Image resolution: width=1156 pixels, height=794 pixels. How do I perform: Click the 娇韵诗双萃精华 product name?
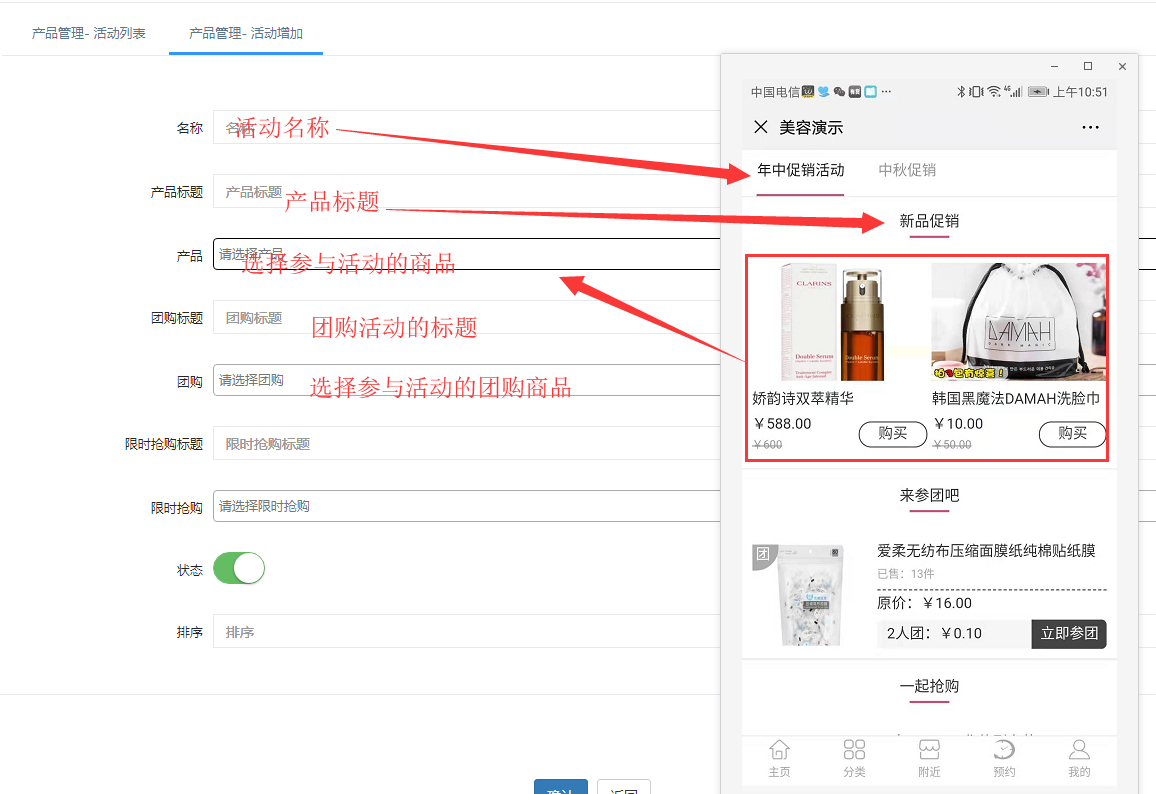pos(803,399)
